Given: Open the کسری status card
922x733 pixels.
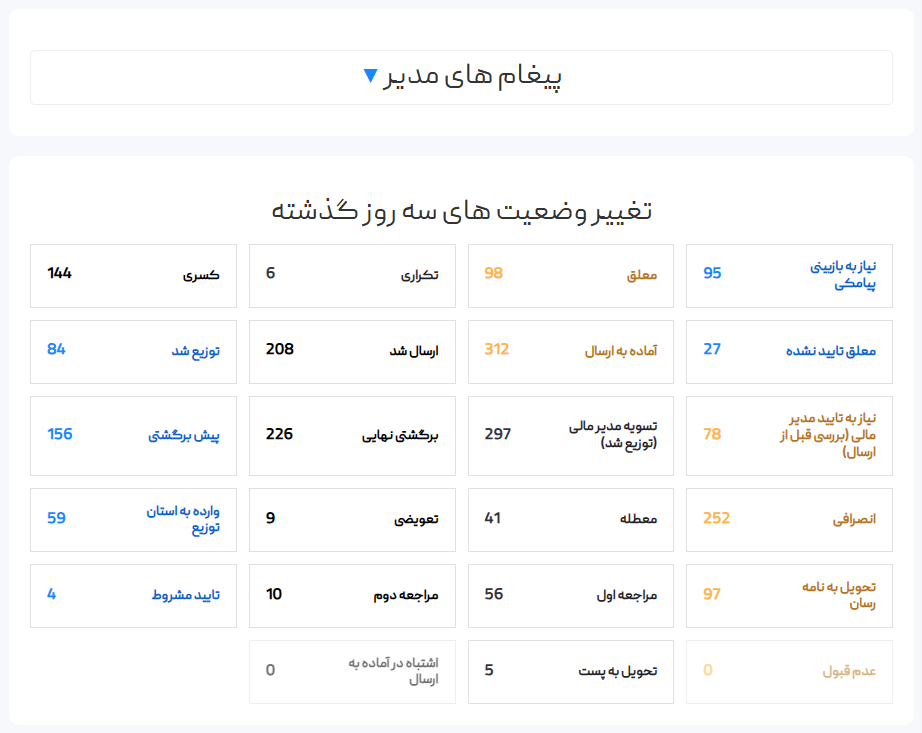Looking at the screenshot, I should coord(133,275).
